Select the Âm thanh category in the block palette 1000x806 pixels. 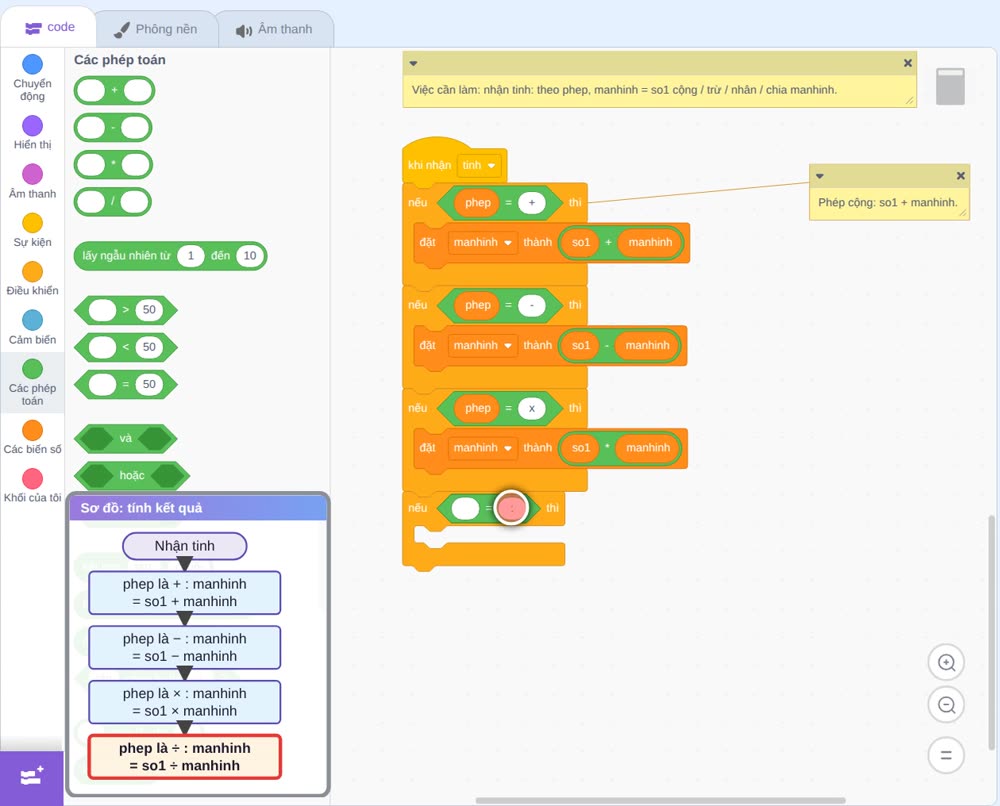(x=32, y=182)
